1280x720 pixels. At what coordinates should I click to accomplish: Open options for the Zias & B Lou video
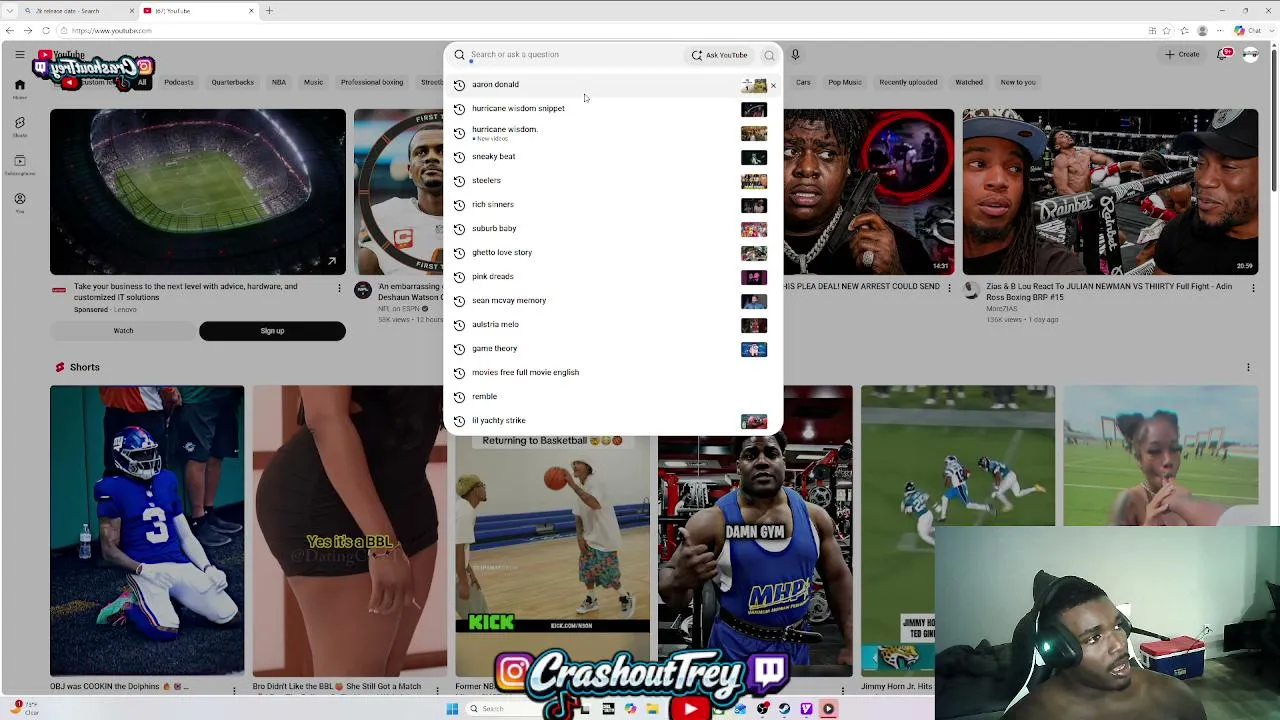click(x=1253, y=288)
